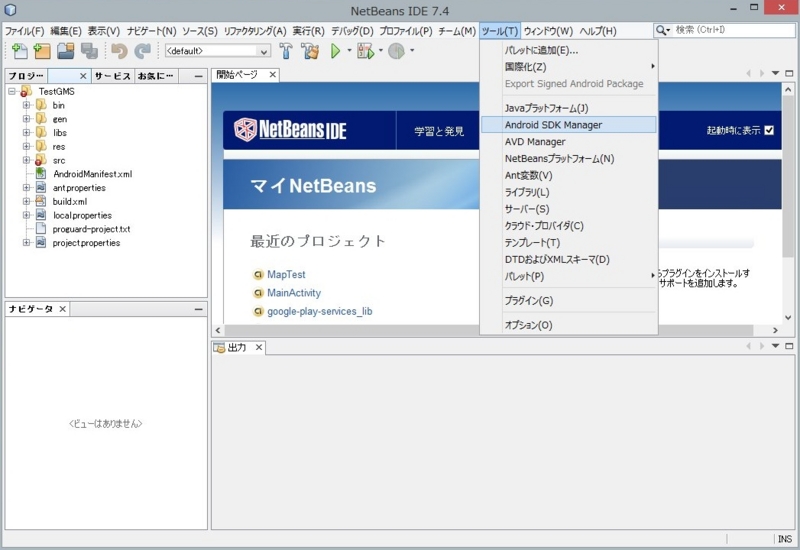This screenshot has width=800, height=550.
Task: Click the INS status bar indicator
Action: click(785, 539)
